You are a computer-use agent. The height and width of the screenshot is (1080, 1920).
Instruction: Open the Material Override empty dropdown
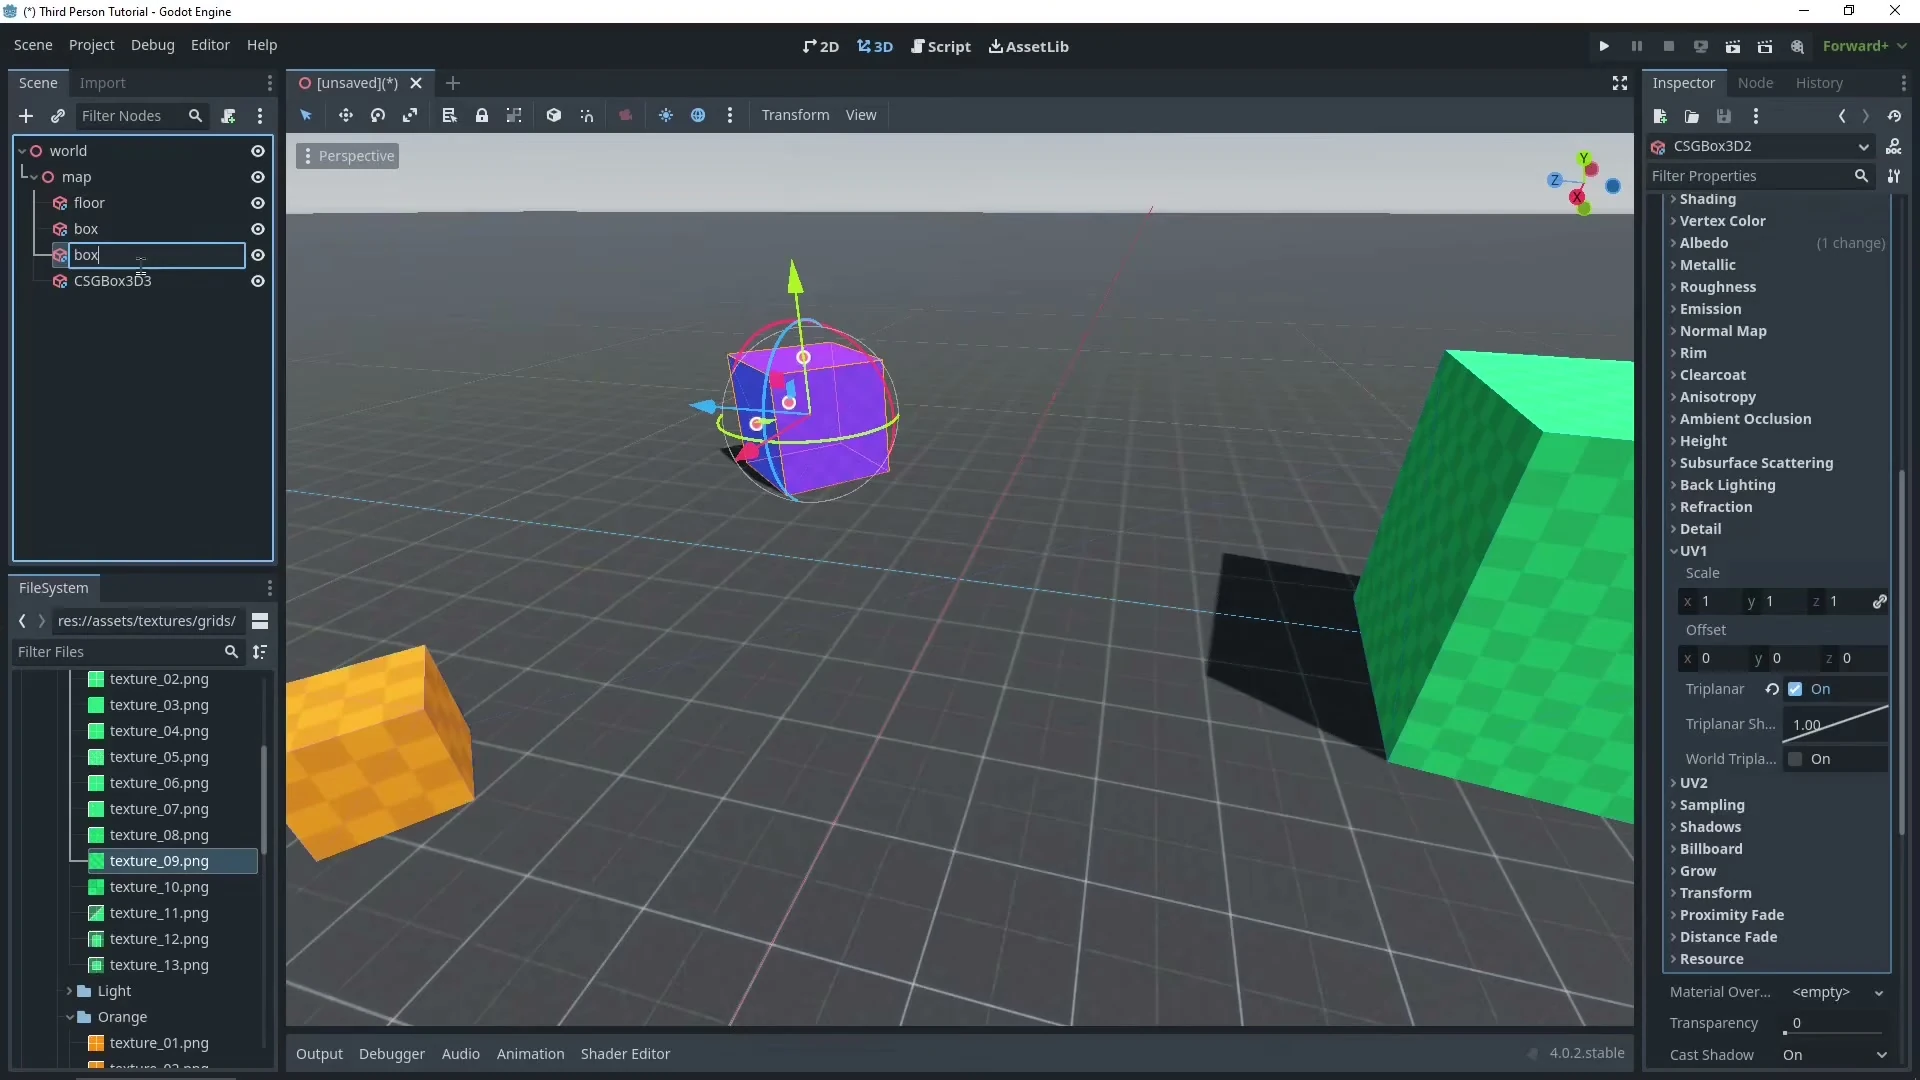[x=1837, y=992]
